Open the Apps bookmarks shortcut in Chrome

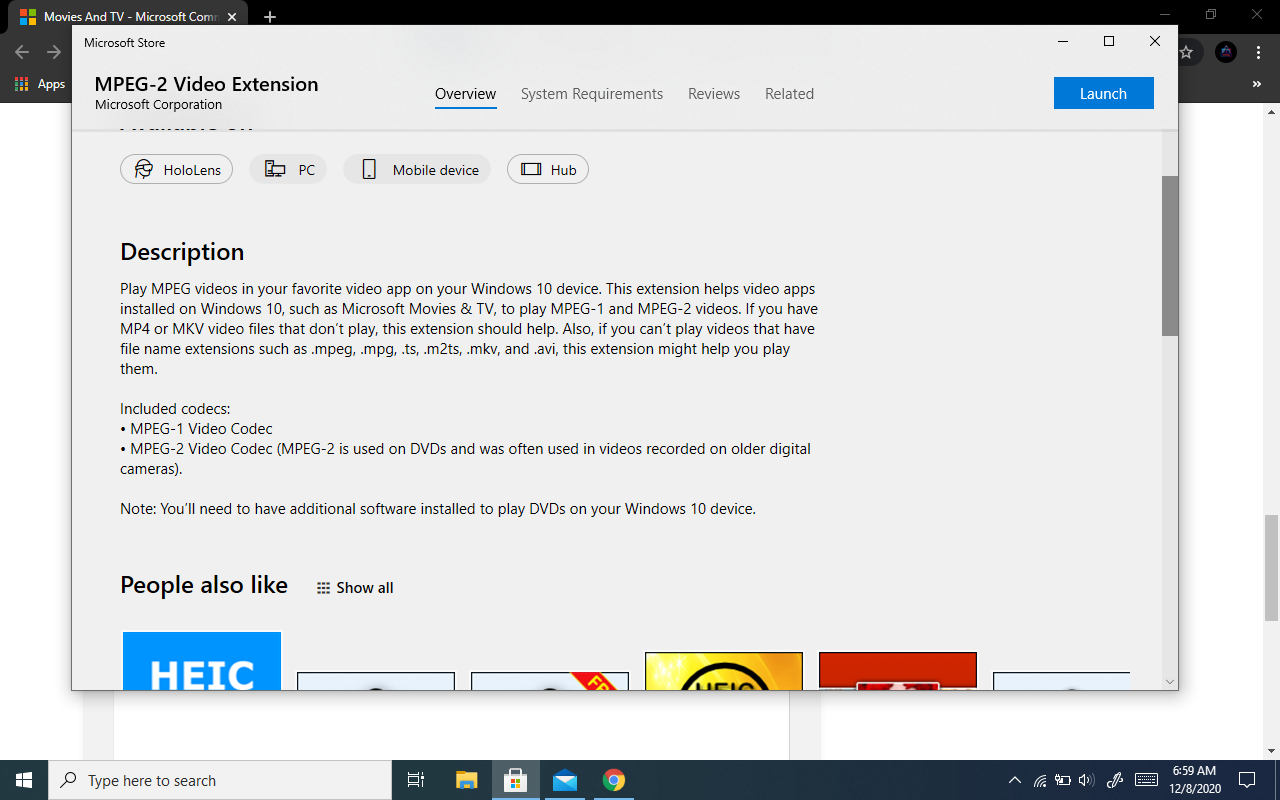coord(40,85)
